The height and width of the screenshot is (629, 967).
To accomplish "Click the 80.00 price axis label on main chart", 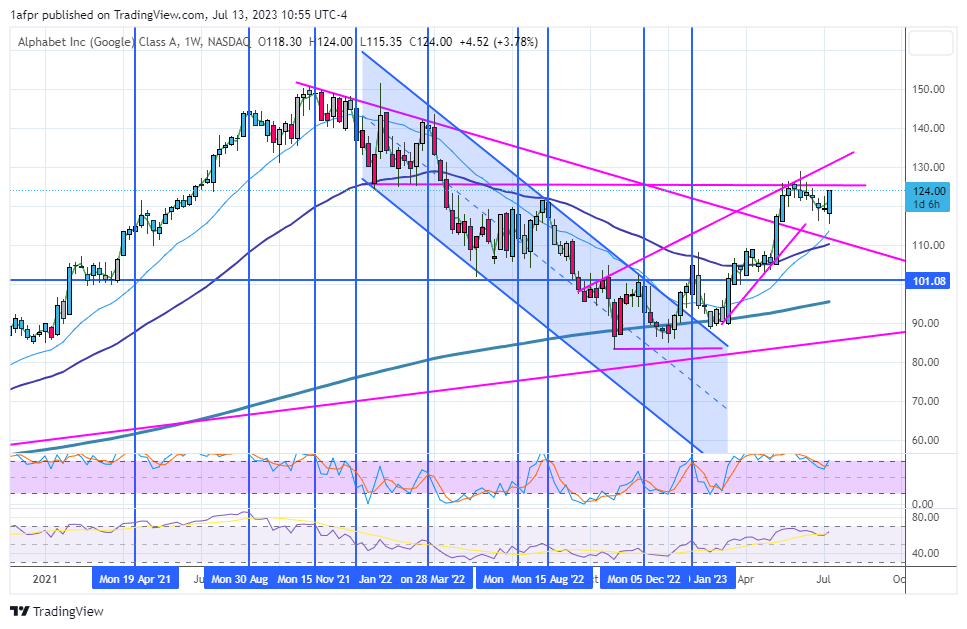I will (928, 362).
